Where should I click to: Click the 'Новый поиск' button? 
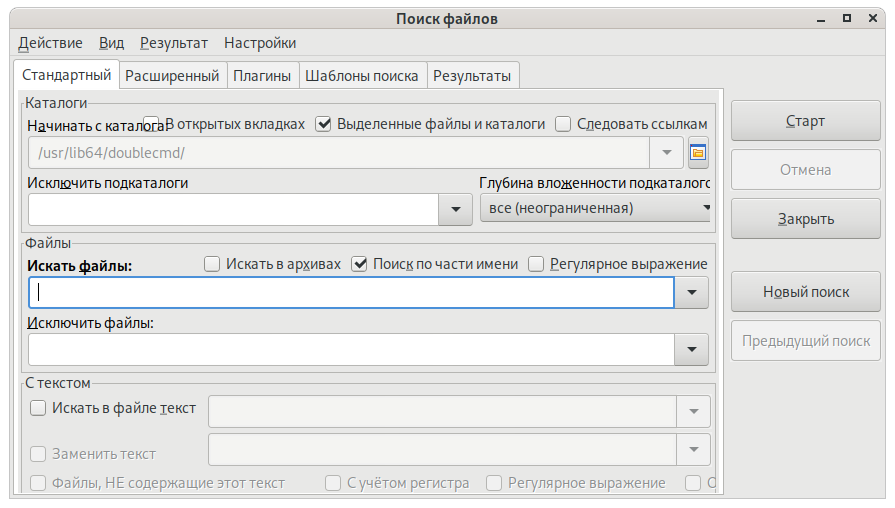coord(806,292)
